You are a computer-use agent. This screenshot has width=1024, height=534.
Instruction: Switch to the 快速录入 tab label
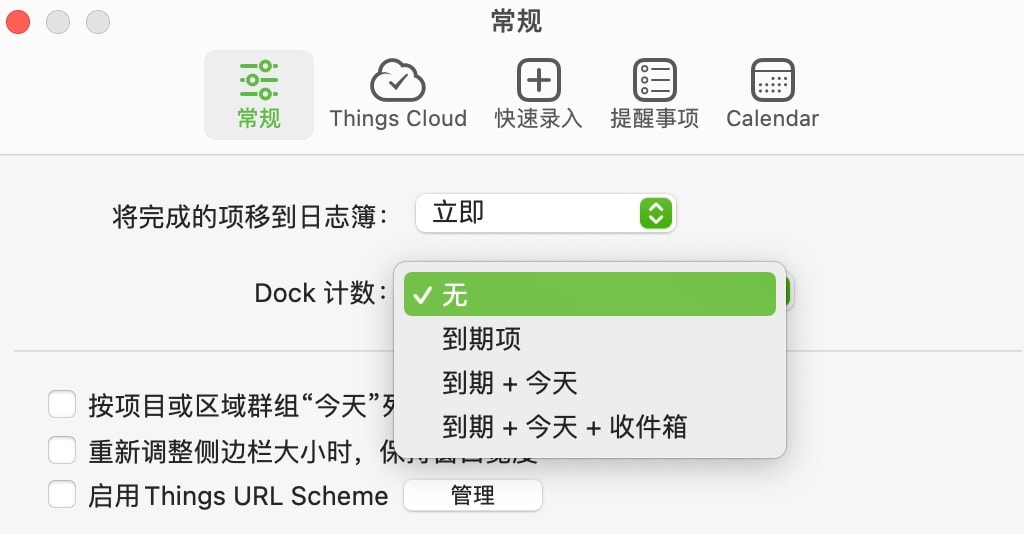coord(538,119)
